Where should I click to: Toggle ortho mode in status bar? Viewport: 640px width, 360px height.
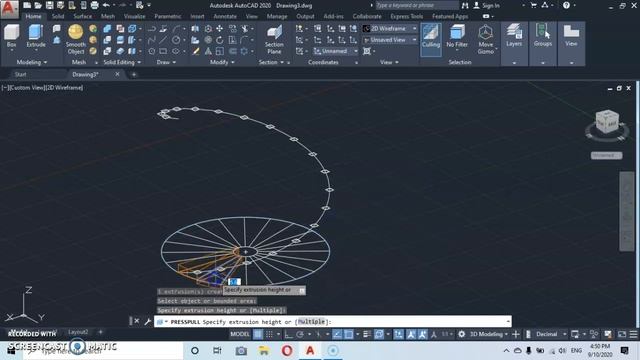coord(289,334)
